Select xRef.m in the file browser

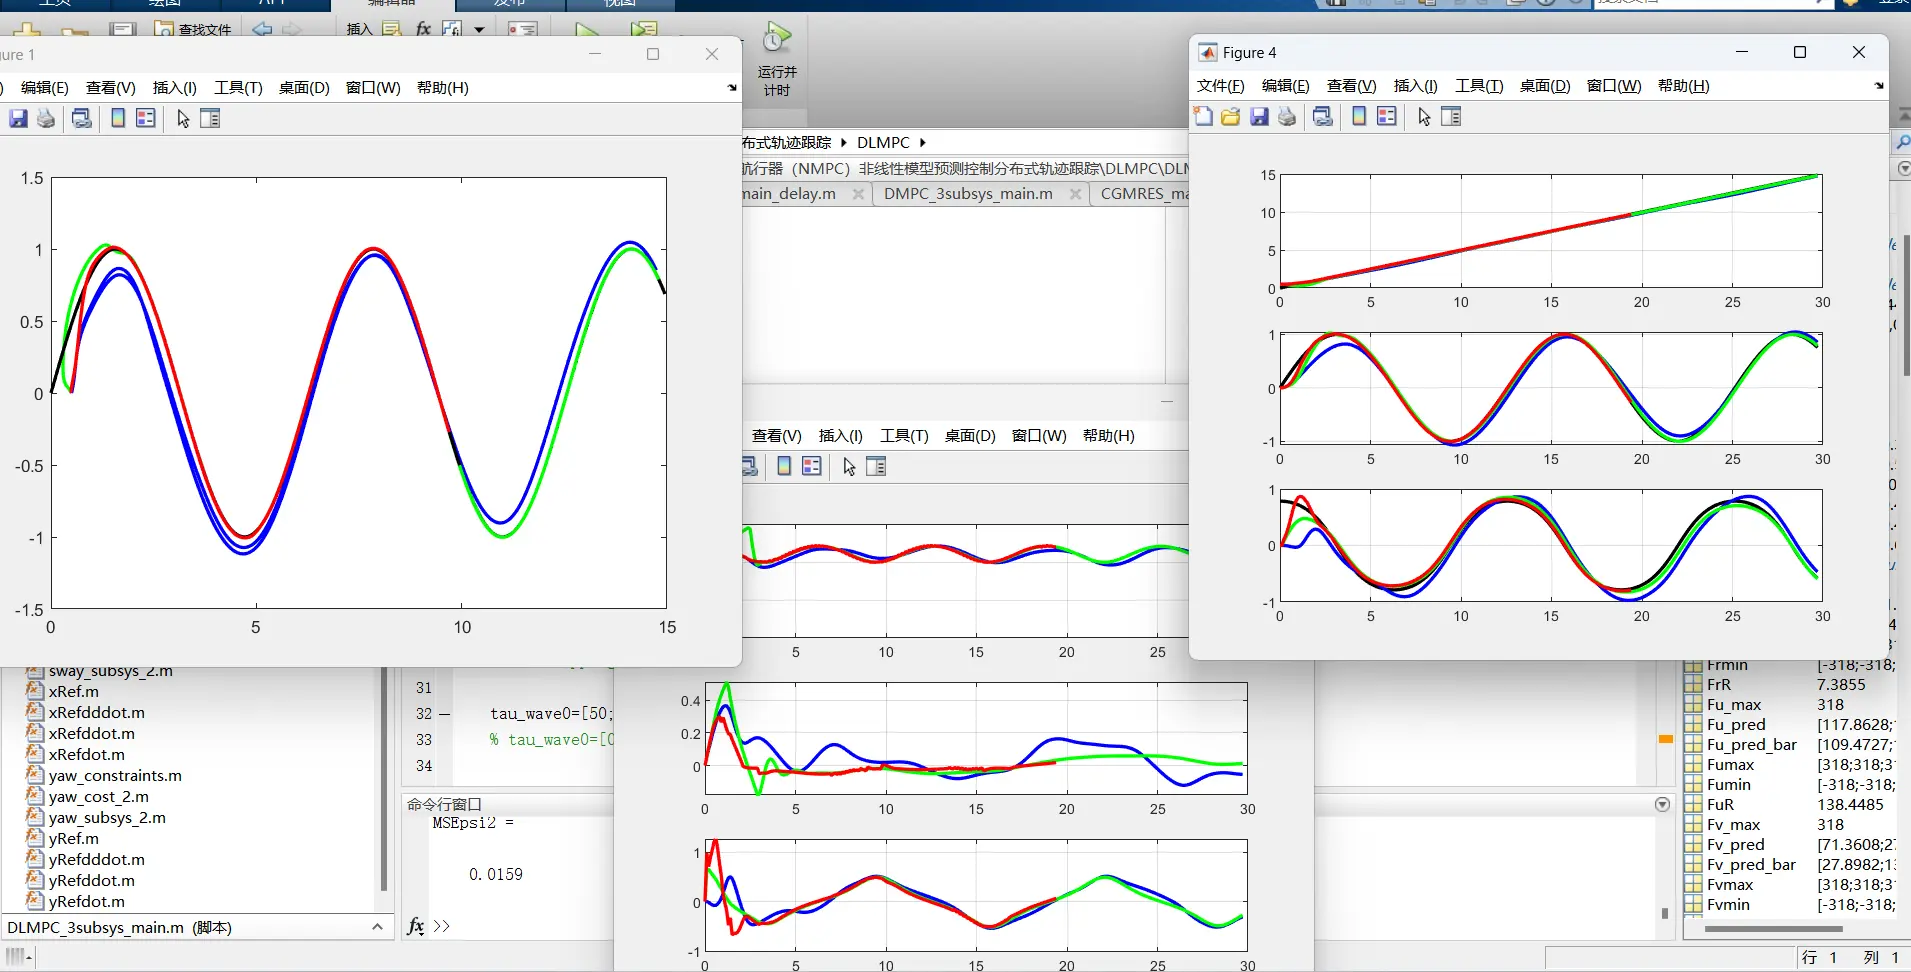coord(74,691)
